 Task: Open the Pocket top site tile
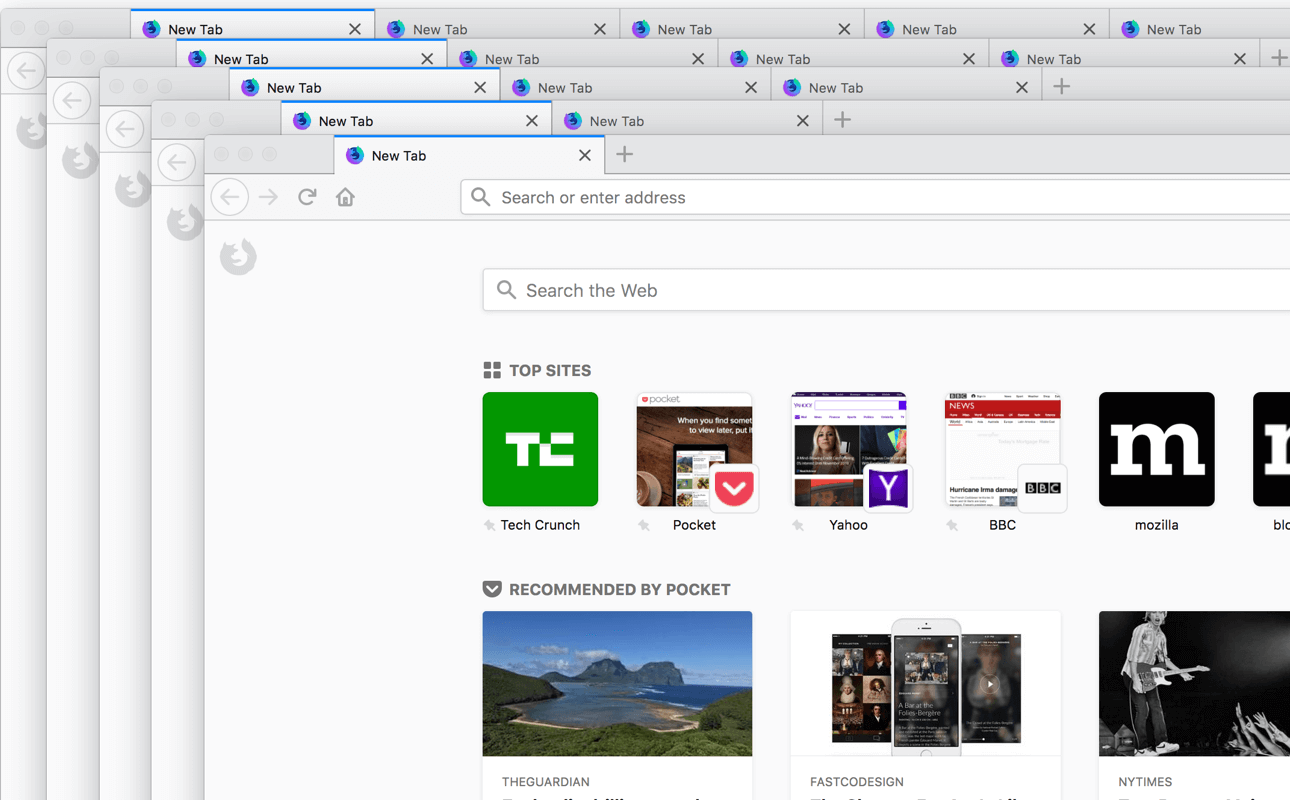point(694,449)
